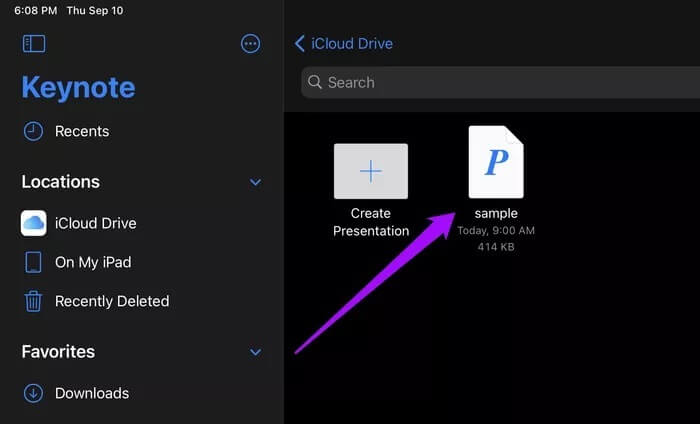Open the Recently Deleted trash icon
This screenshot has width=700, height=424.
(x=33, y=301)
